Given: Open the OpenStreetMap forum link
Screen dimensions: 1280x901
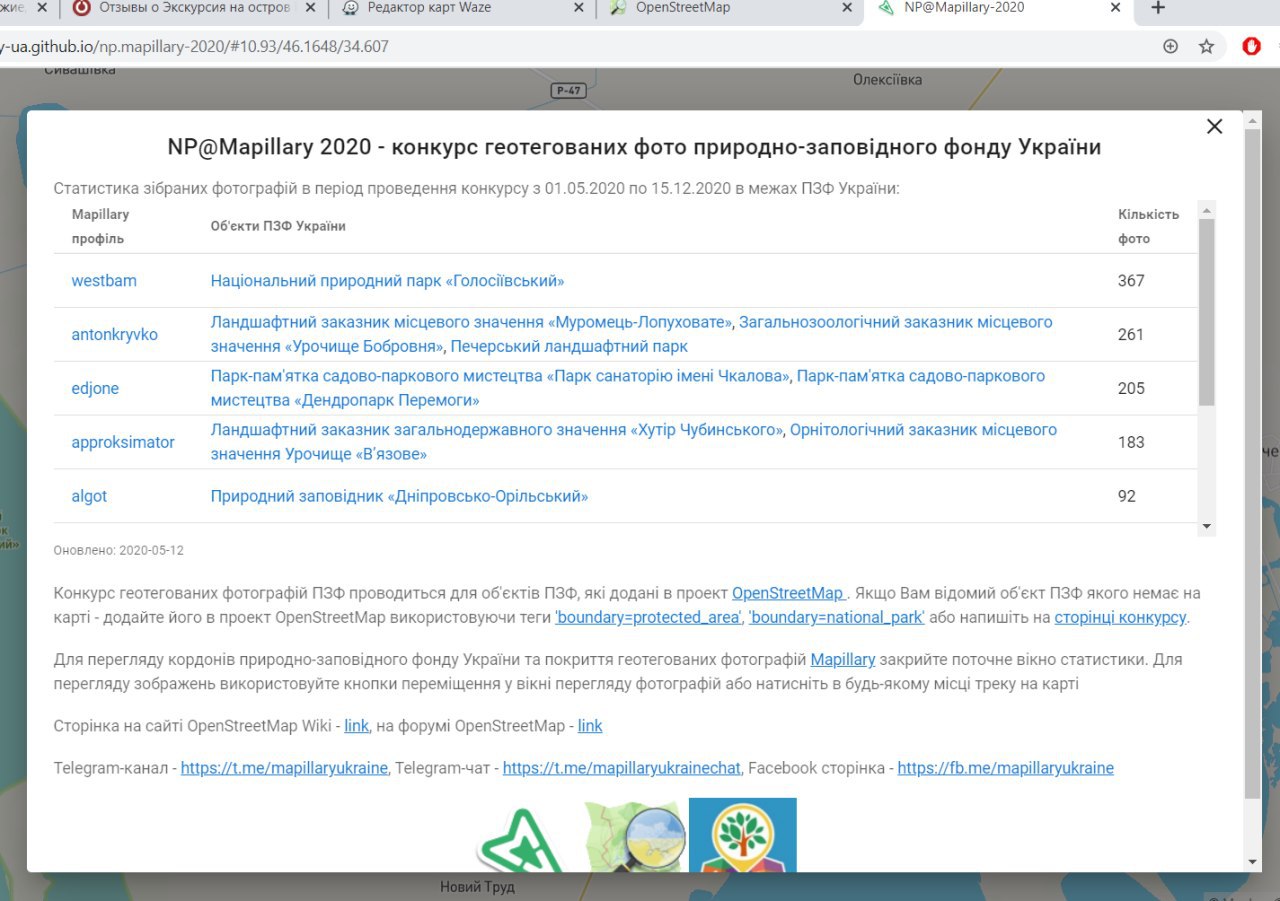Looking at the screenshot, I should tap(590, 726).
